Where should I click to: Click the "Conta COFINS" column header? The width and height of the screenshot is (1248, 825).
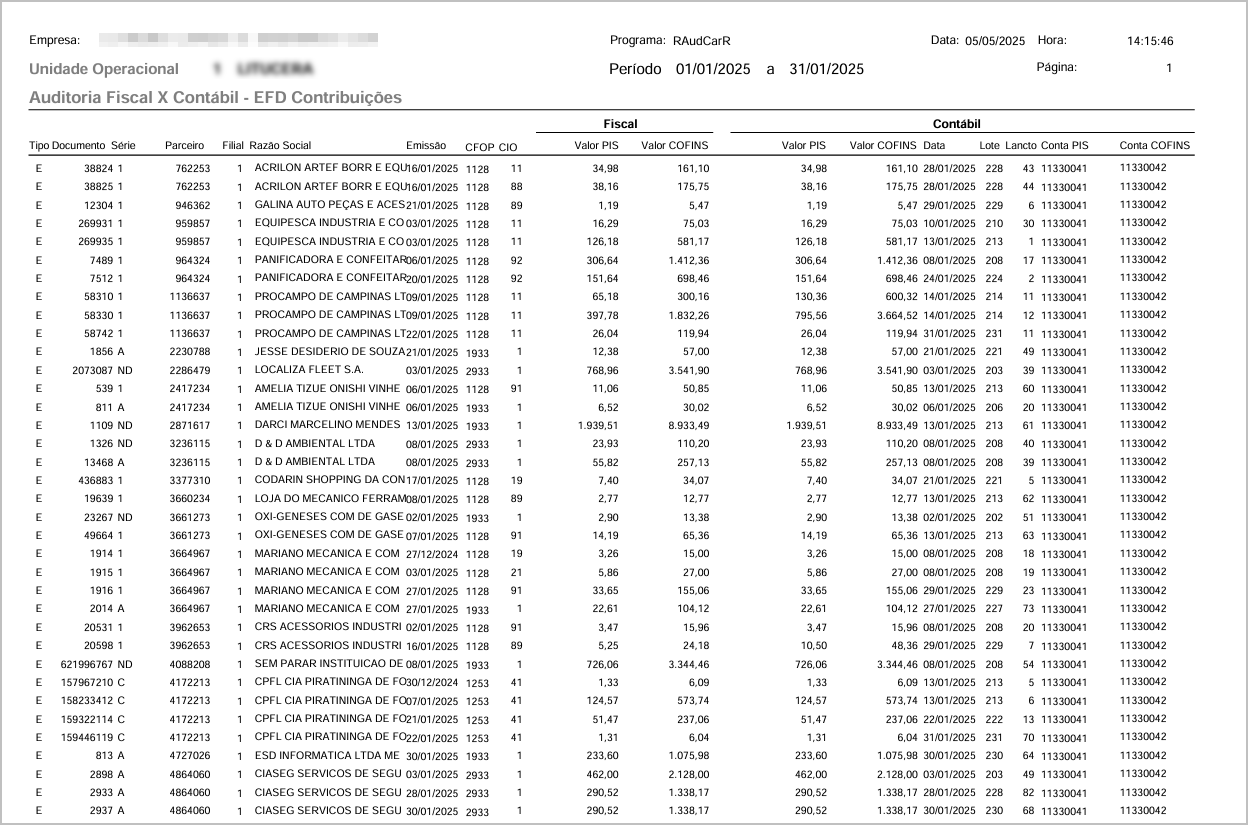[x=1155, y=146]
